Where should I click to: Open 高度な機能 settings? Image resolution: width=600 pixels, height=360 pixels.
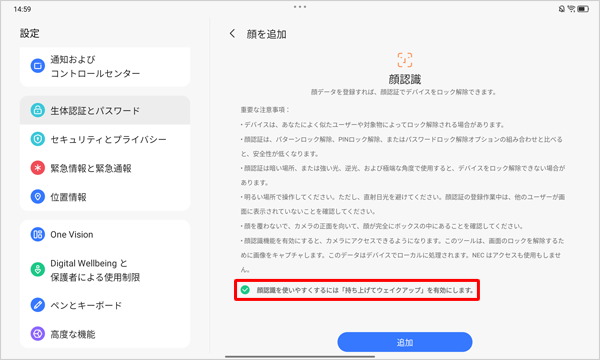tap(105, 334)
